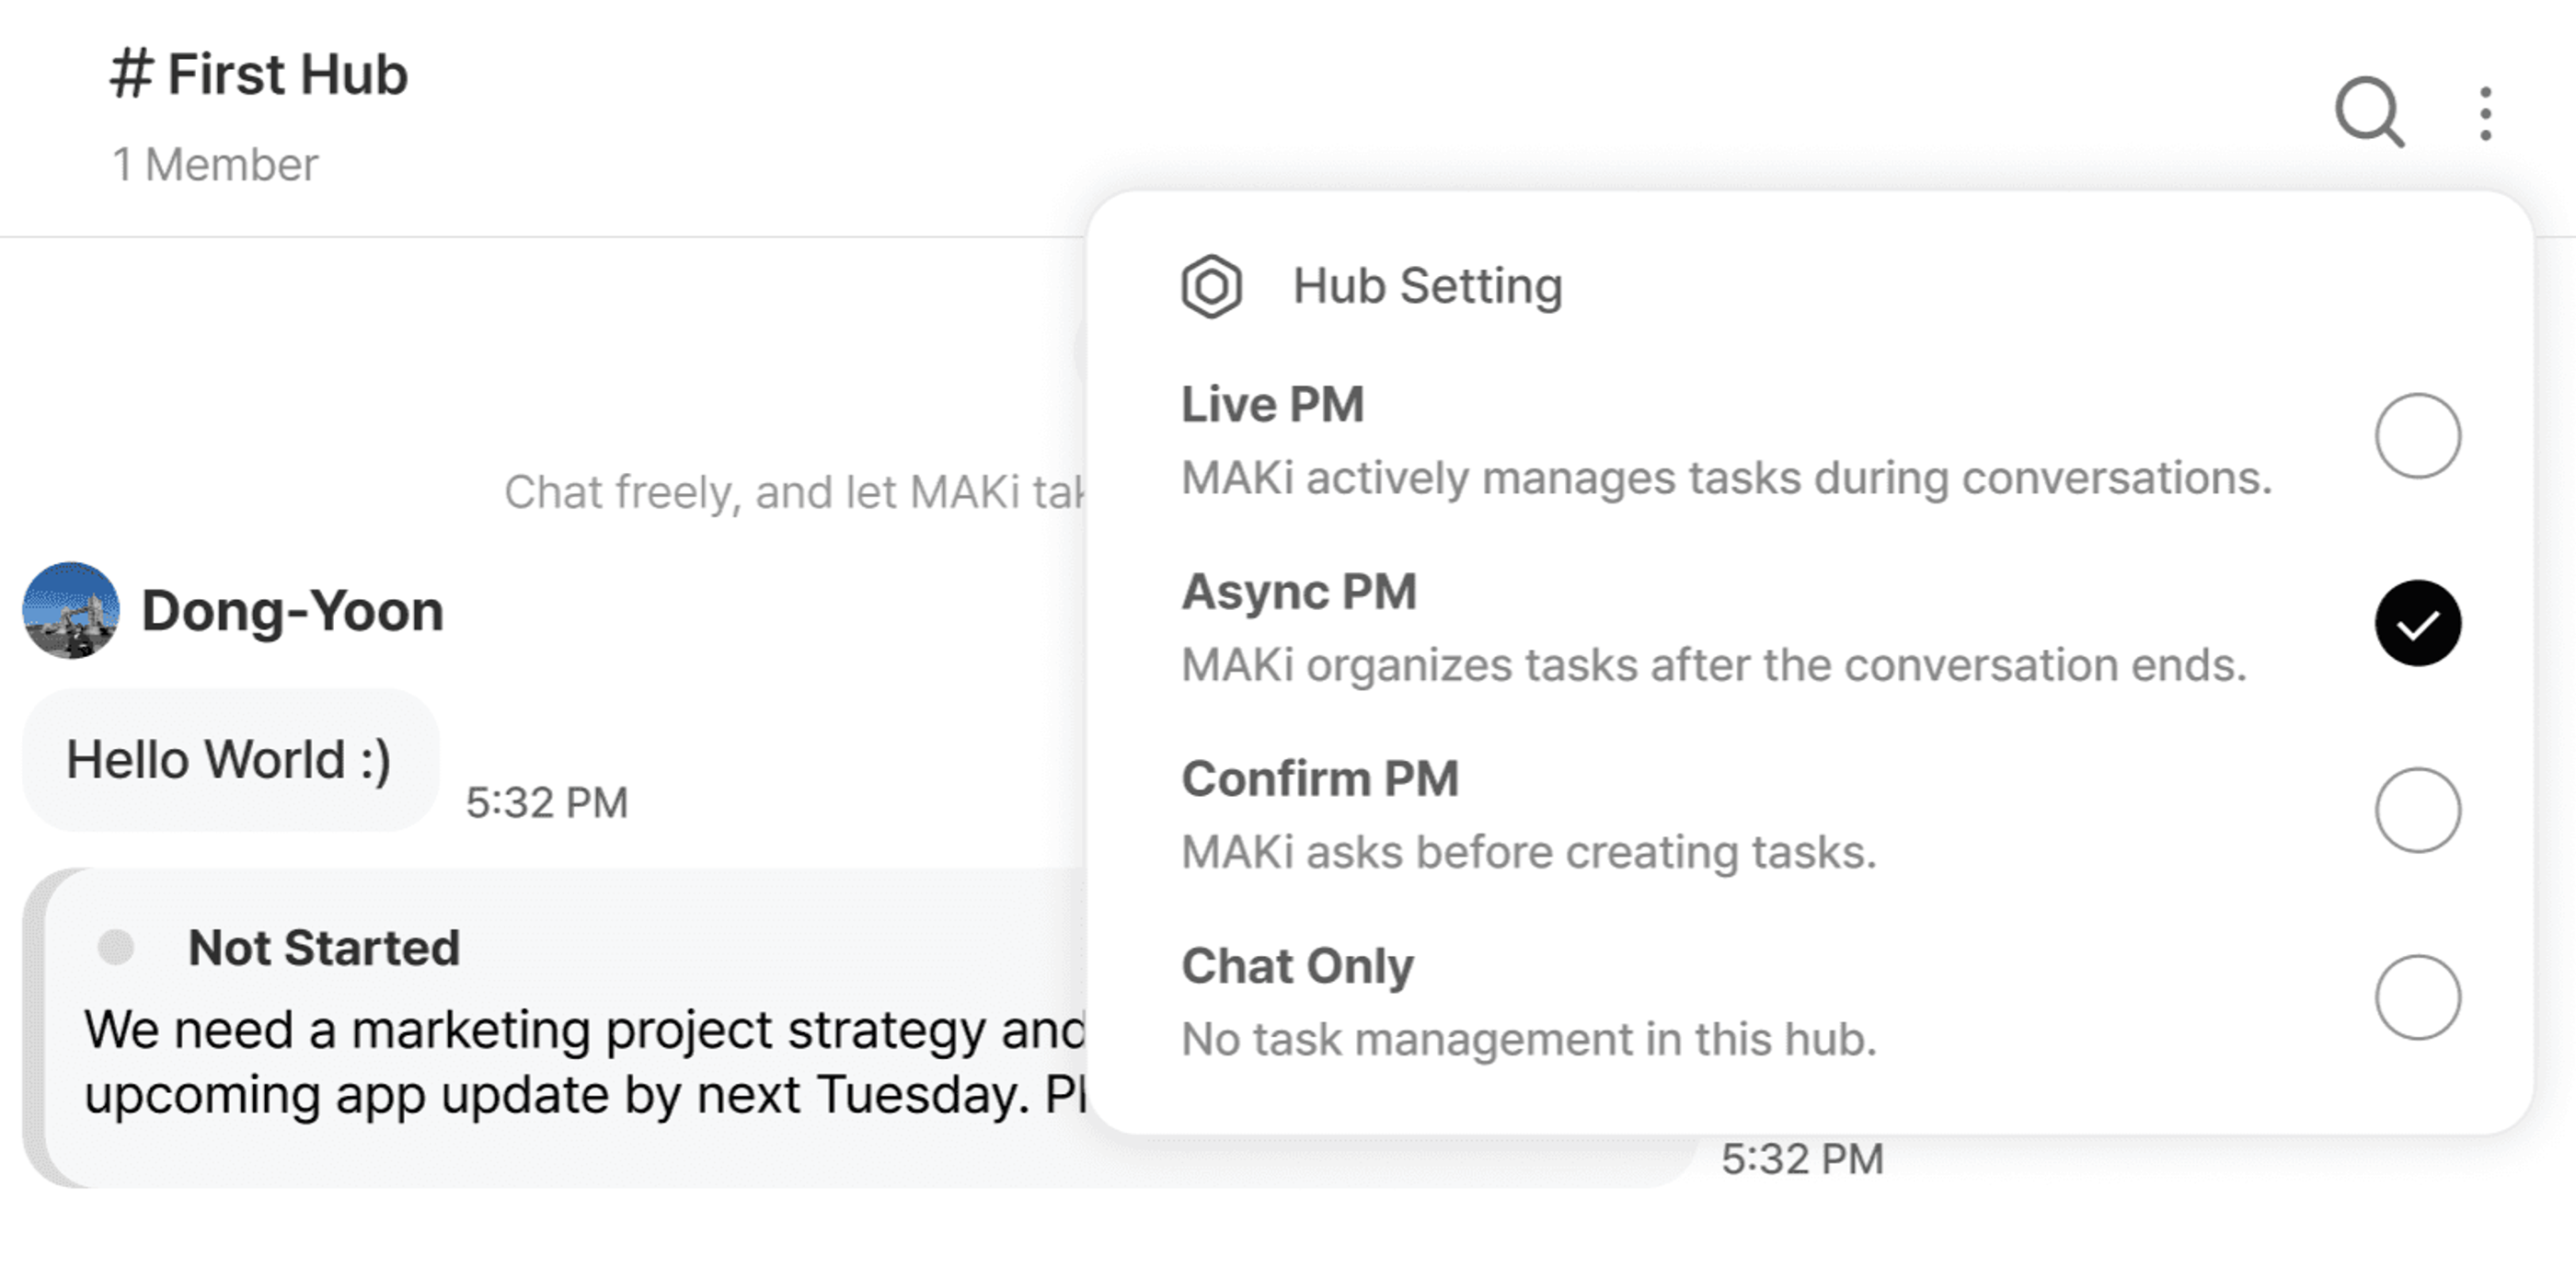Select the Confirm PM radio button
The image size is (2576, 1267).
[2417, 810]
